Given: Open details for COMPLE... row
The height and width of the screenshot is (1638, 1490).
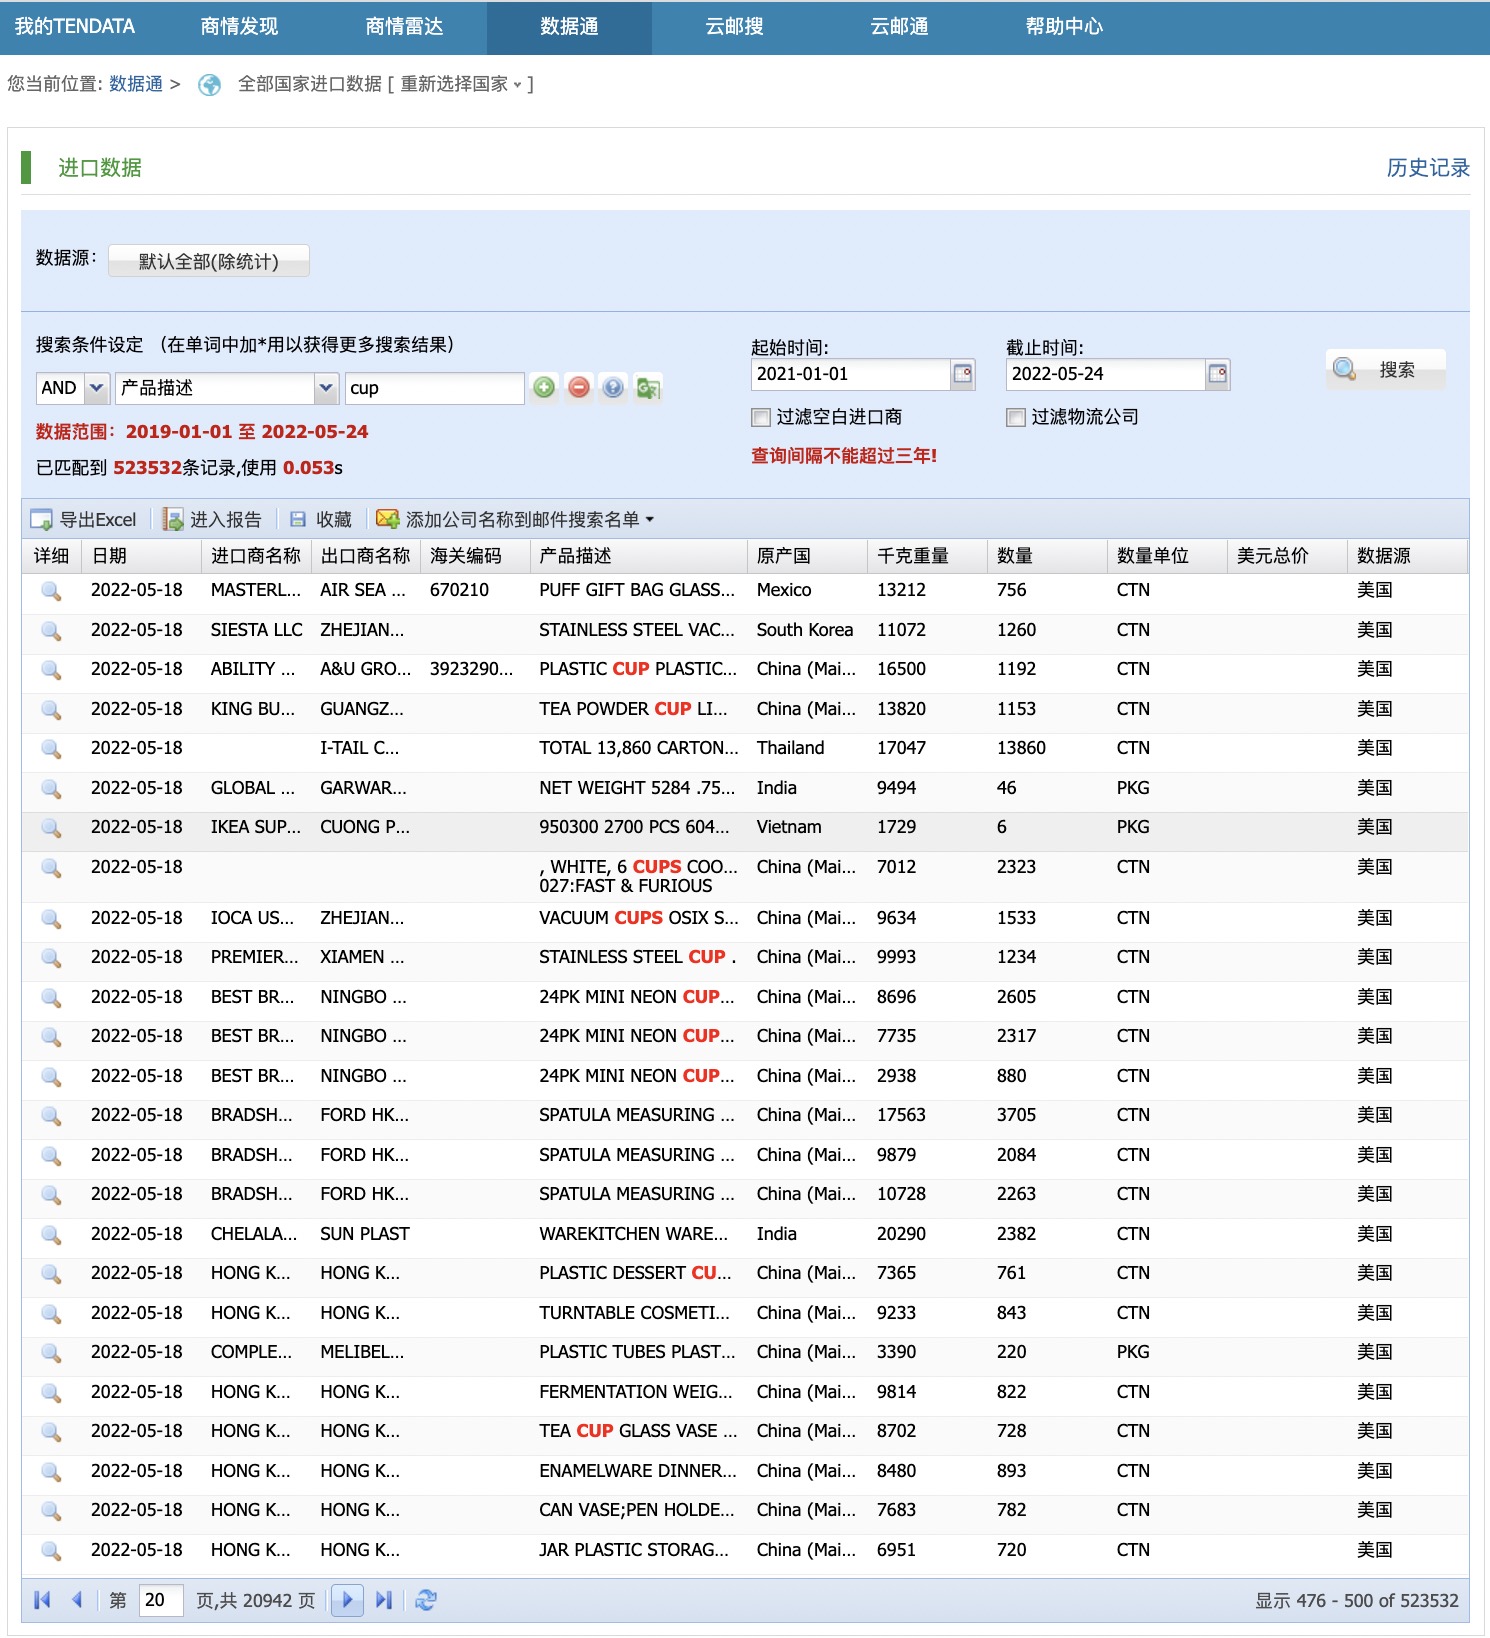Looking at the screenshot, I should pos(51,1353).
